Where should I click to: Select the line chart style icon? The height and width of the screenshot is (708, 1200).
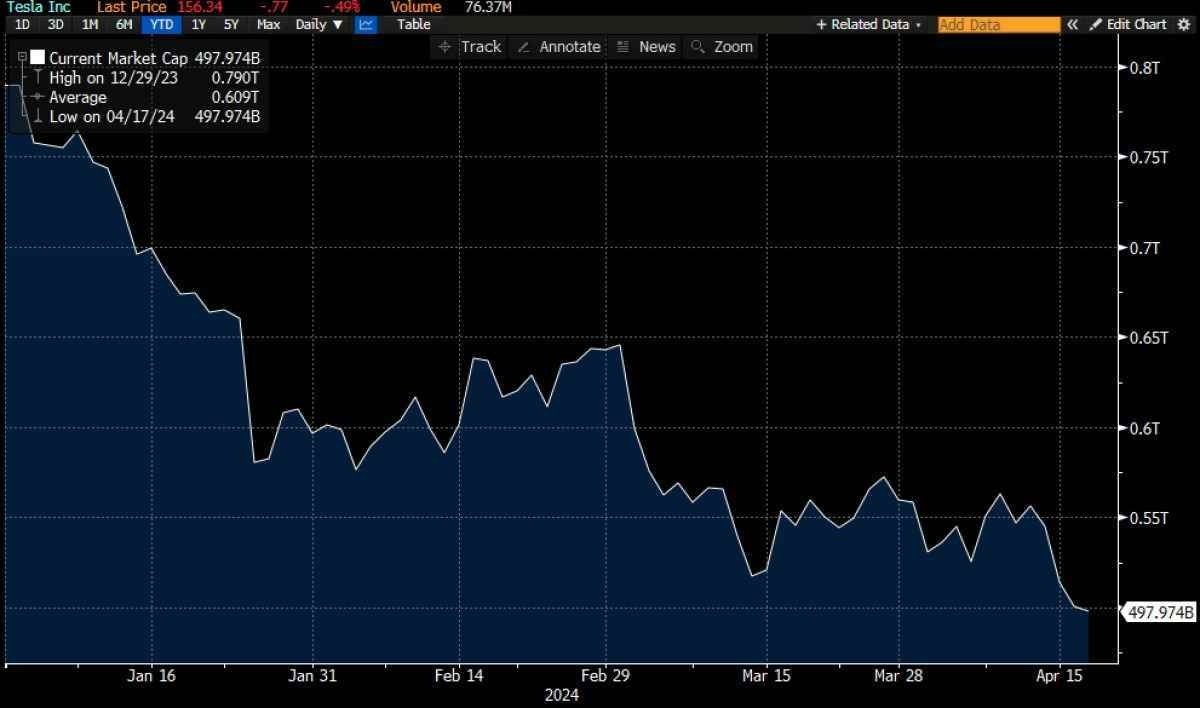[x=366, y=24]
